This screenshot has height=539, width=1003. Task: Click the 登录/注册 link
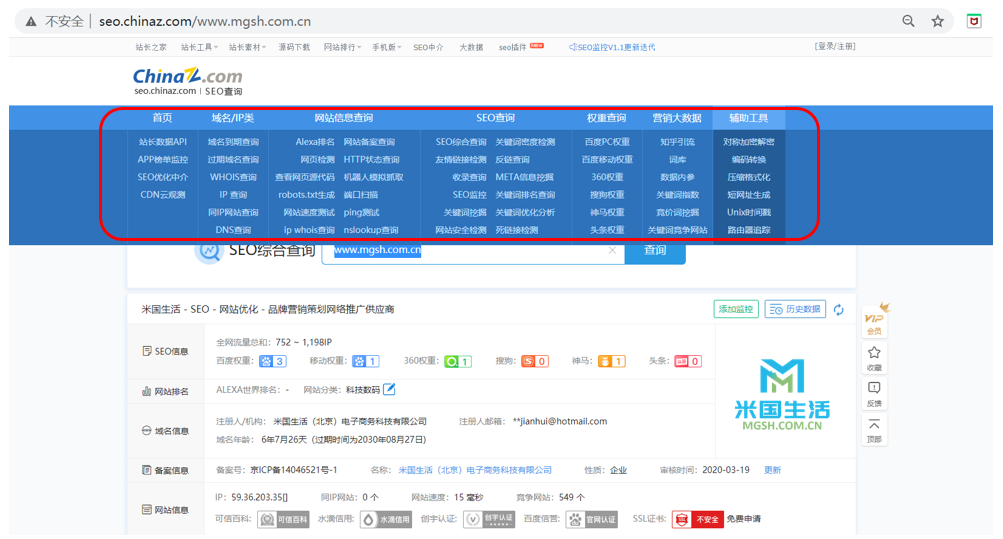[x=835, y=46]
